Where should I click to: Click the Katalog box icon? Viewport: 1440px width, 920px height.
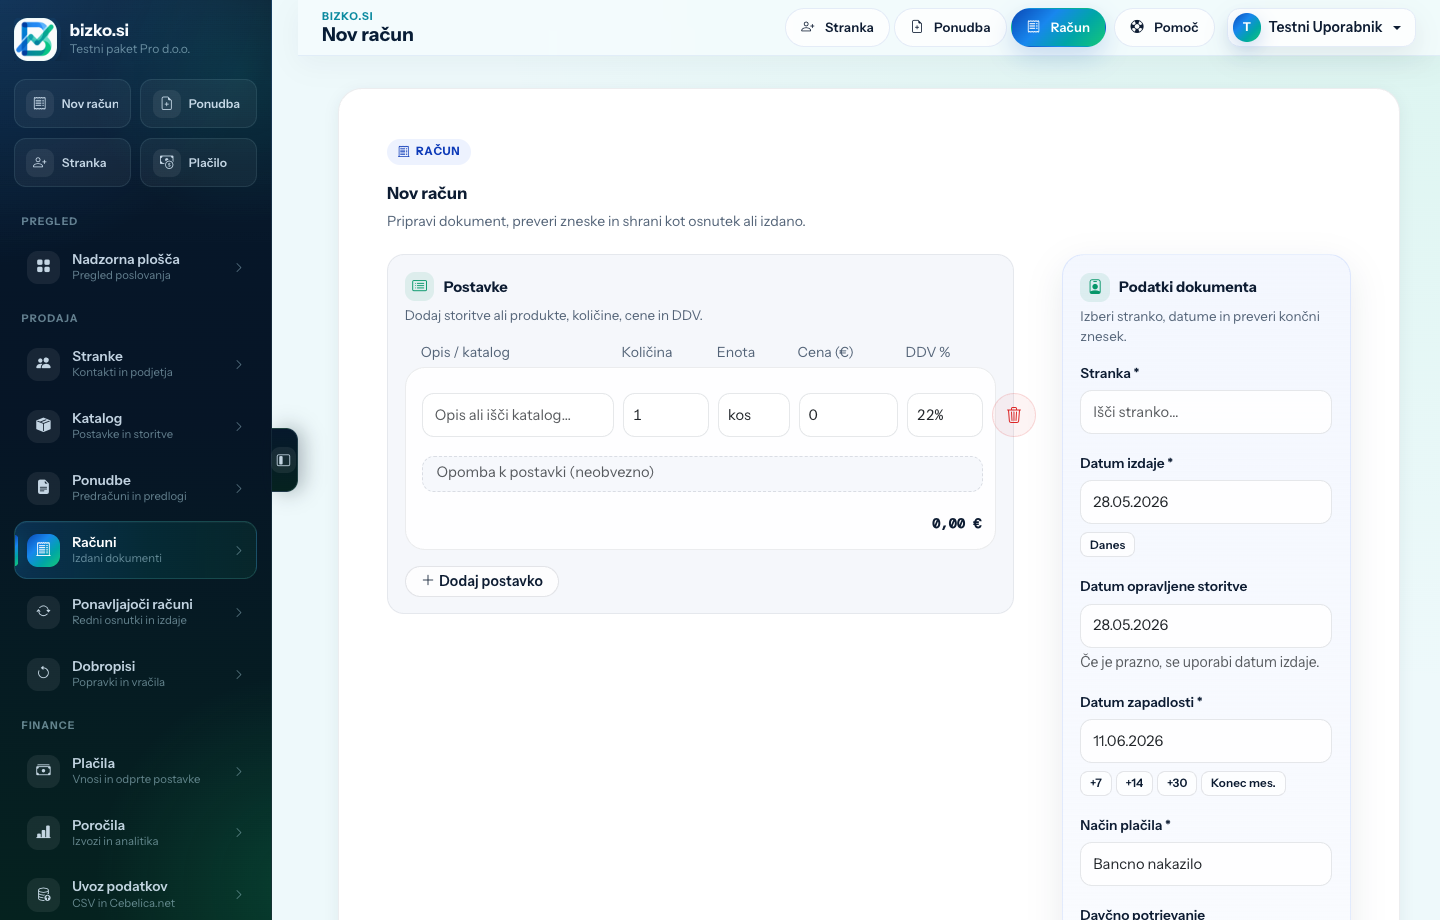[43, 425]
